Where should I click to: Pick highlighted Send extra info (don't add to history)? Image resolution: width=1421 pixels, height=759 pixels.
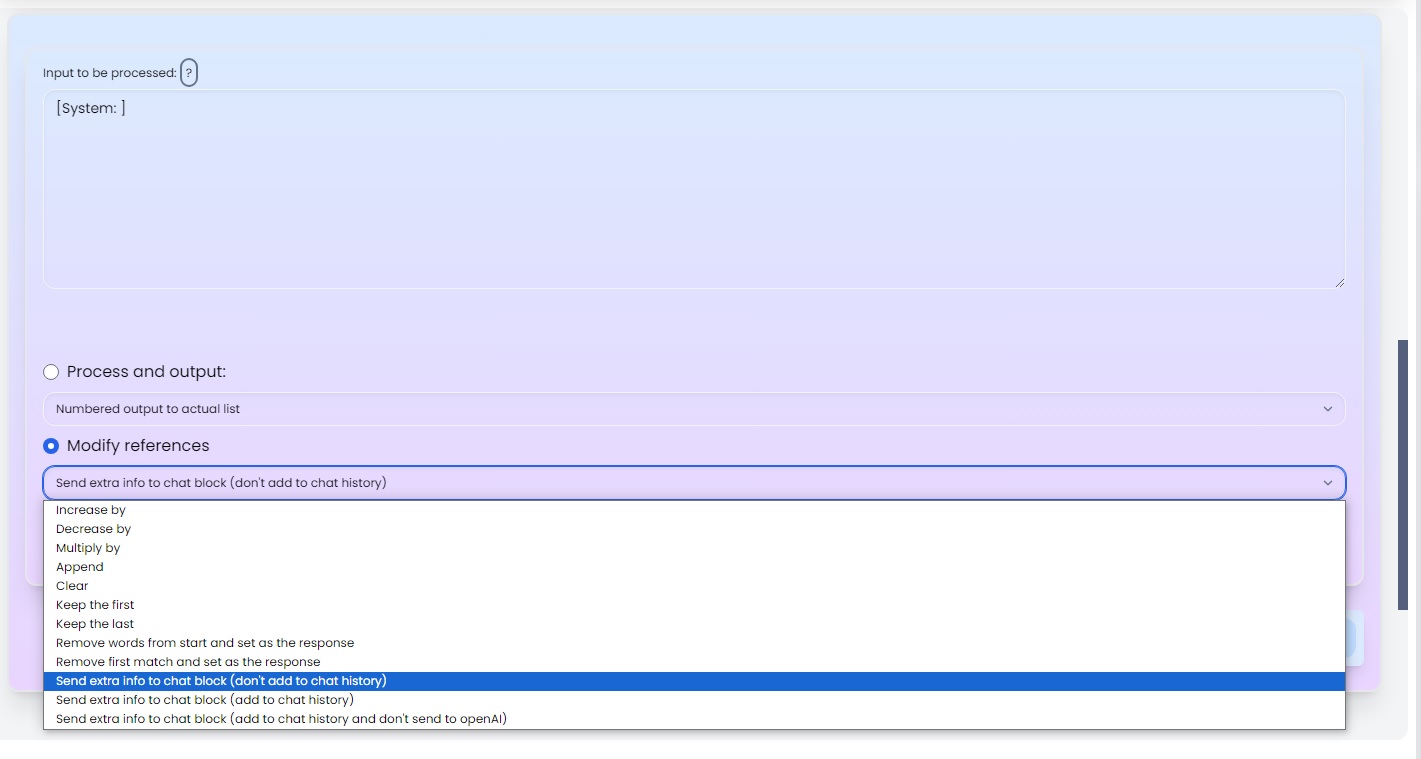click(221, 681)
